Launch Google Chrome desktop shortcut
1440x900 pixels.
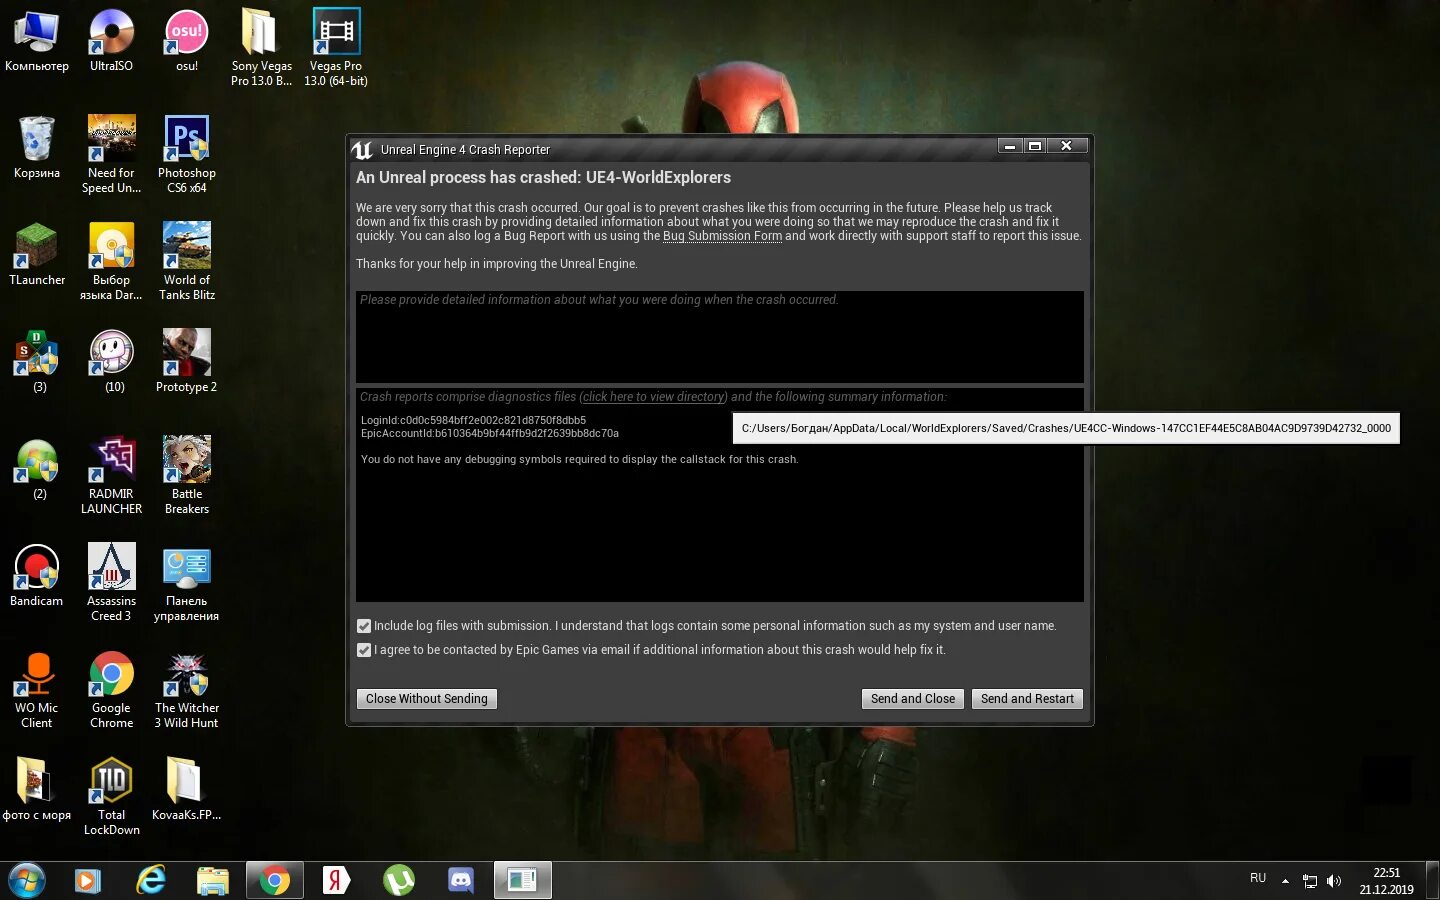111,689
